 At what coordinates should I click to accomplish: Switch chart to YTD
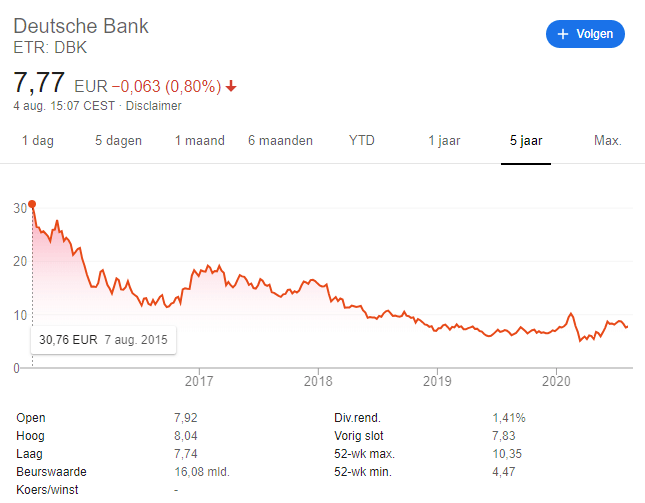pyautogui.click(x=362, y=141)
